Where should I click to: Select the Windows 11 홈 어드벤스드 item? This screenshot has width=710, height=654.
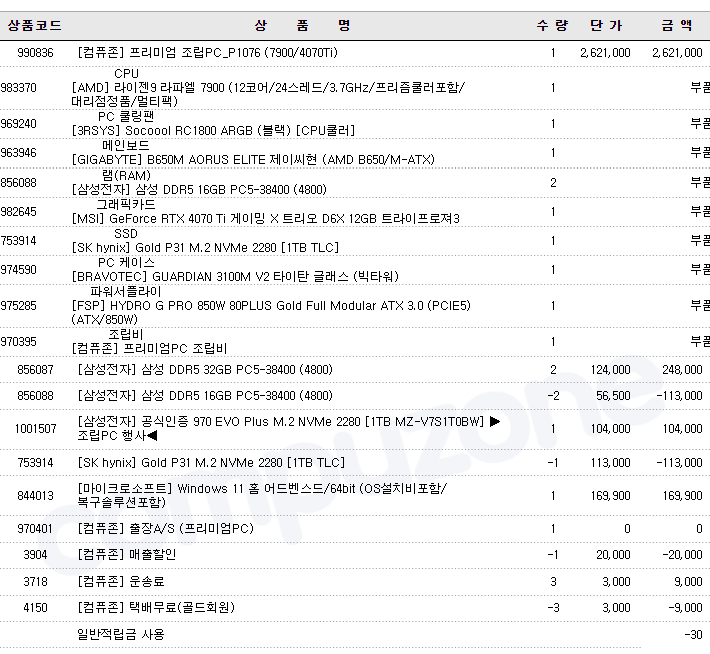262,489
